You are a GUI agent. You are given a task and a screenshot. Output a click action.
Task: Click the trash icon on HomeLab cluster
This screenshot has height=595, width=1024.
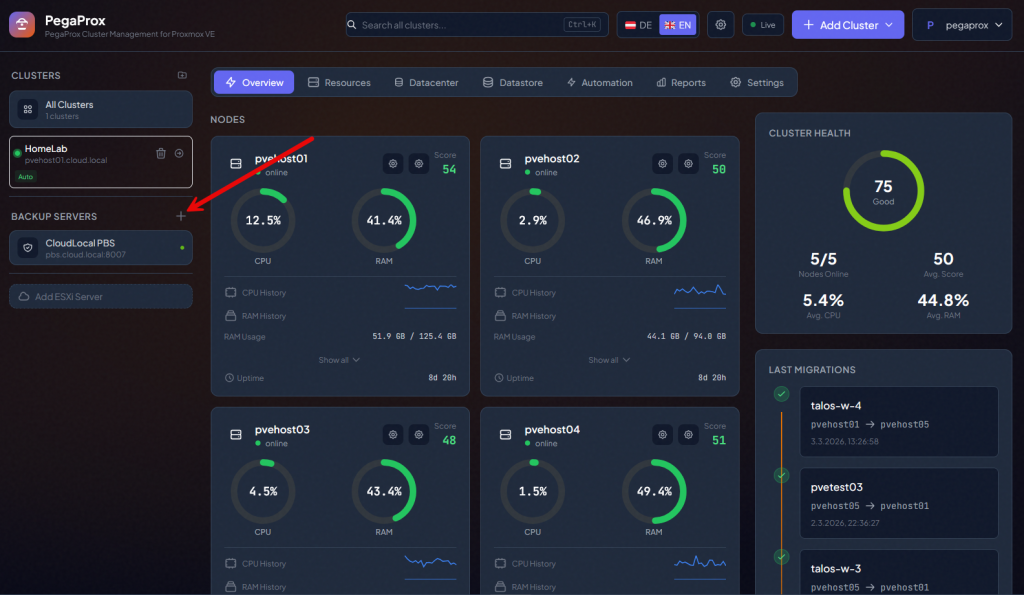161,153
